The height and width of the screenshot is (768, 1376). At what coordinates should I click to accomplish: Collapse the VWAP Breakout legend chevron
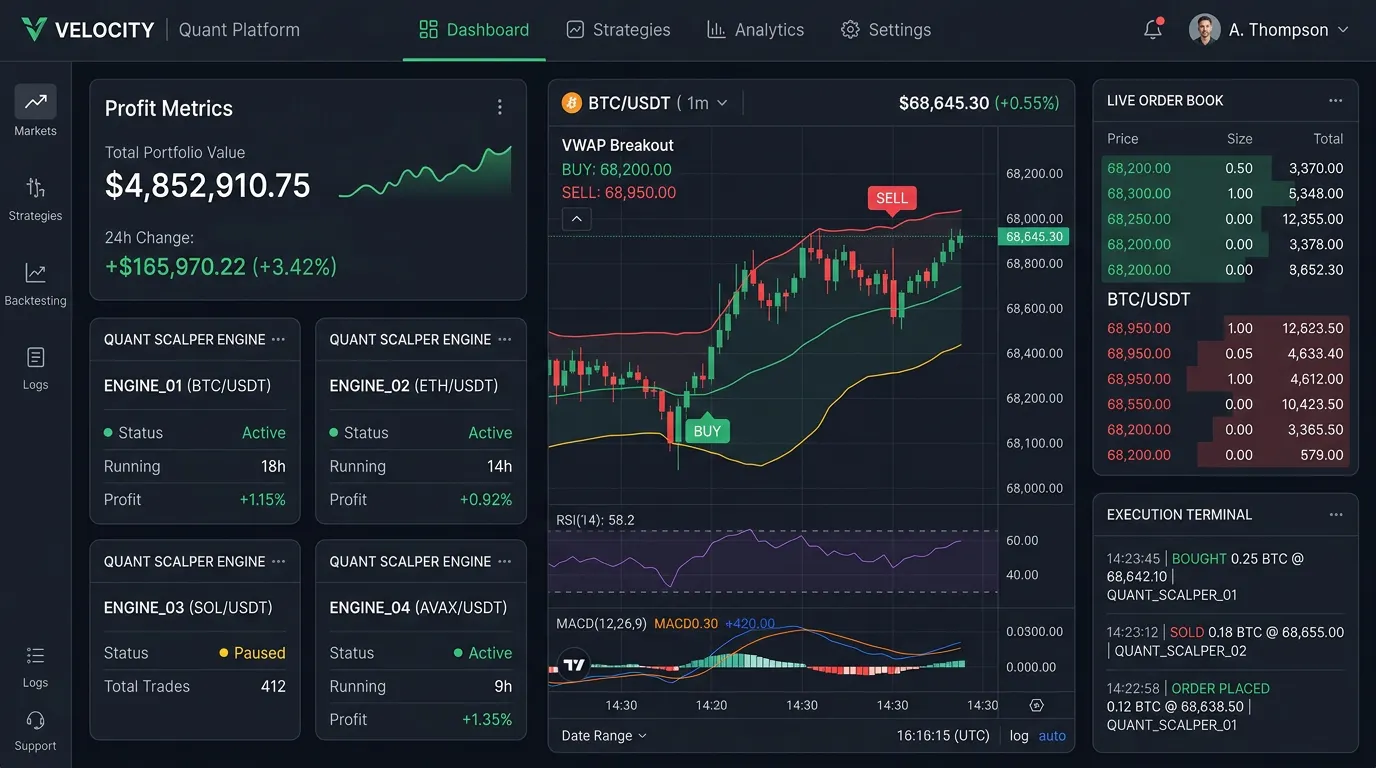[x=577, y=219]
